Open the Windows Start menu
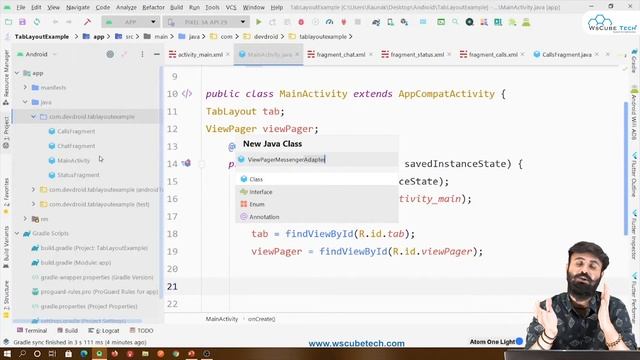Viewport: 640px width, 360px height. [7, 354]
